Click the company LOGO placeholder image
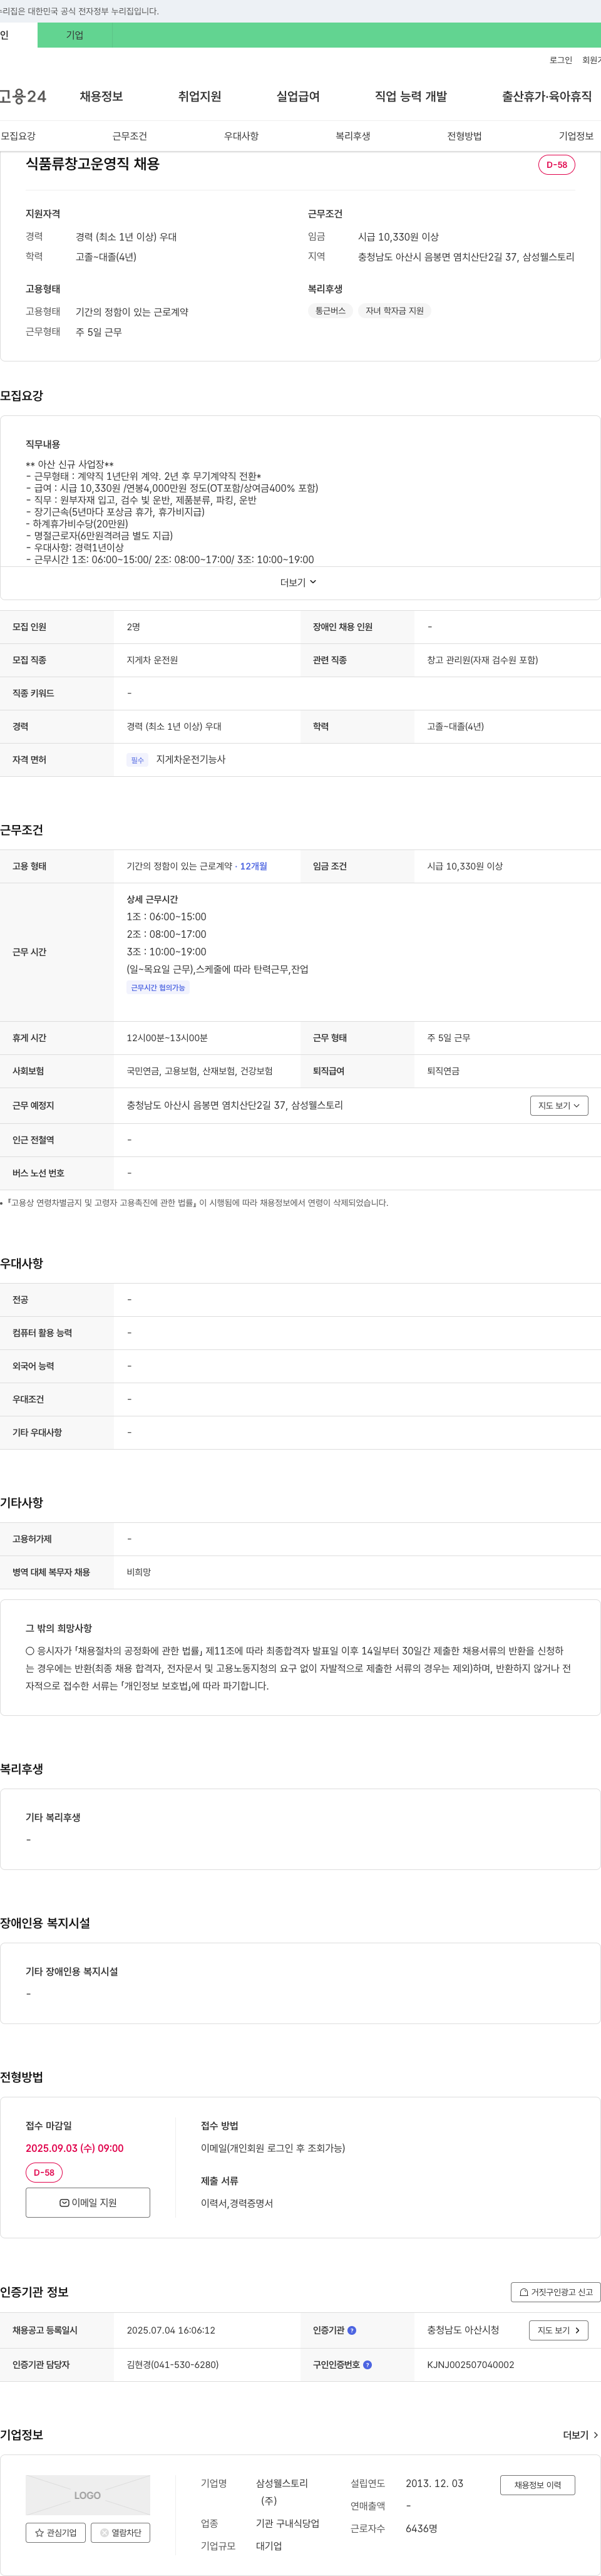Image resolution: width=601 pixels, height=2576 pixels. point(88,2495)
